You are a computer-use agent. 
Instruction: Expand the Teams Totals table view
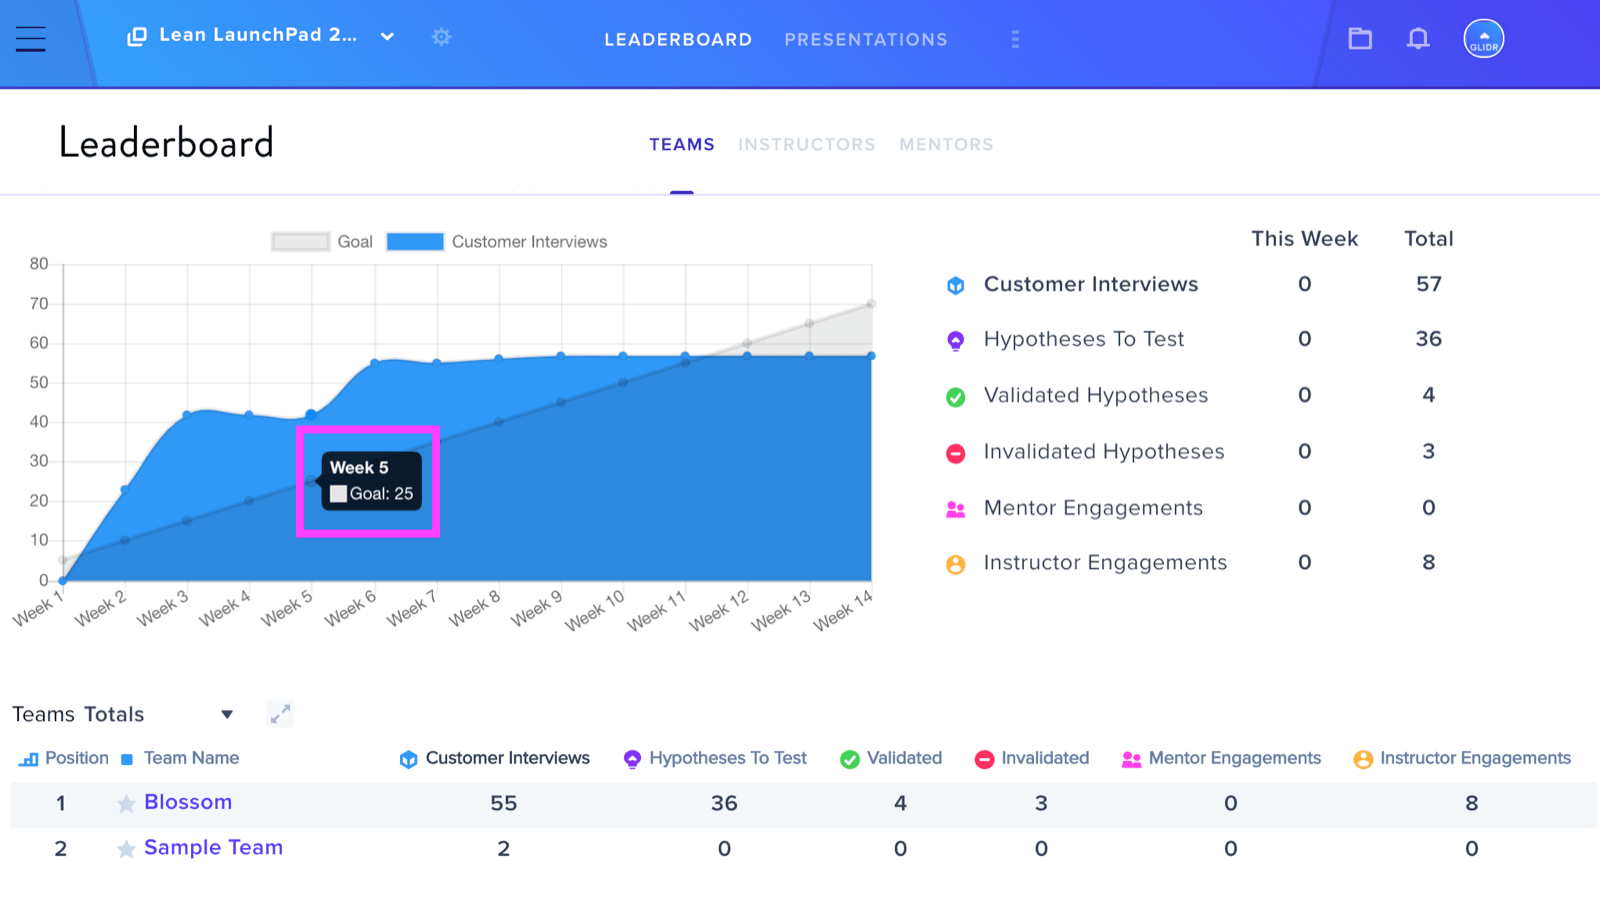(280, 713)
